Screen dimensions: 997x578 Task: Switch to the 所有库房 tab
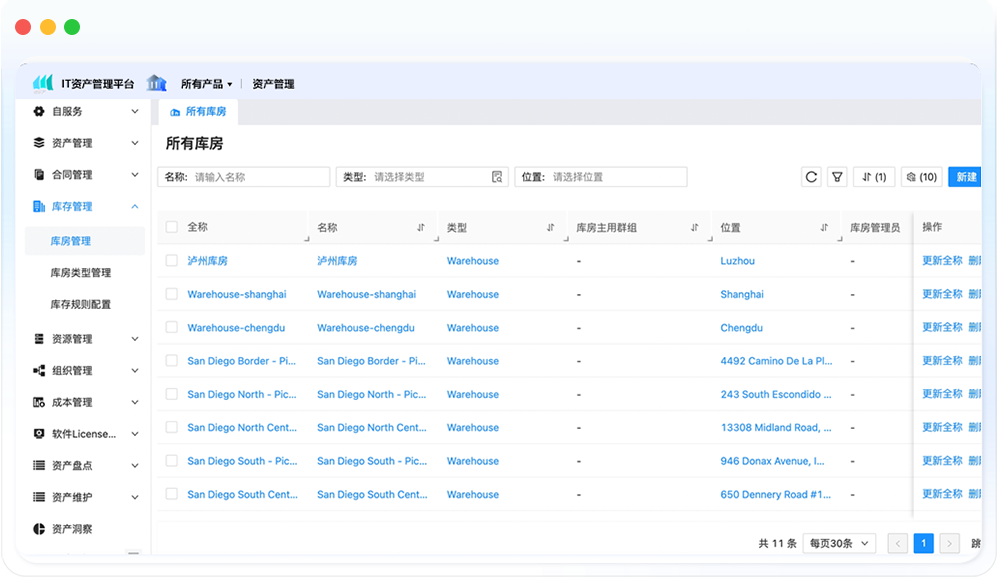[x=199, y=112]
